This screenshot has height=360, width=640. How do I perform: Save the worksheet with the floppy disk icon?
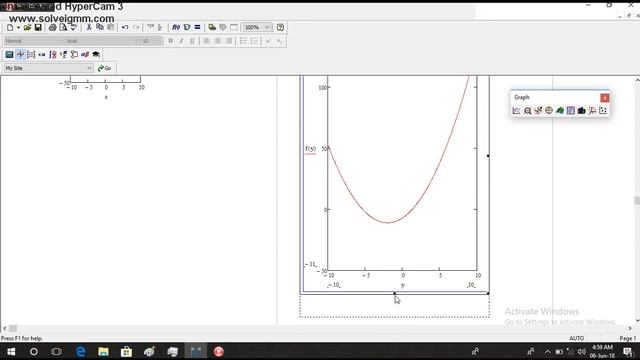point(38,27)
